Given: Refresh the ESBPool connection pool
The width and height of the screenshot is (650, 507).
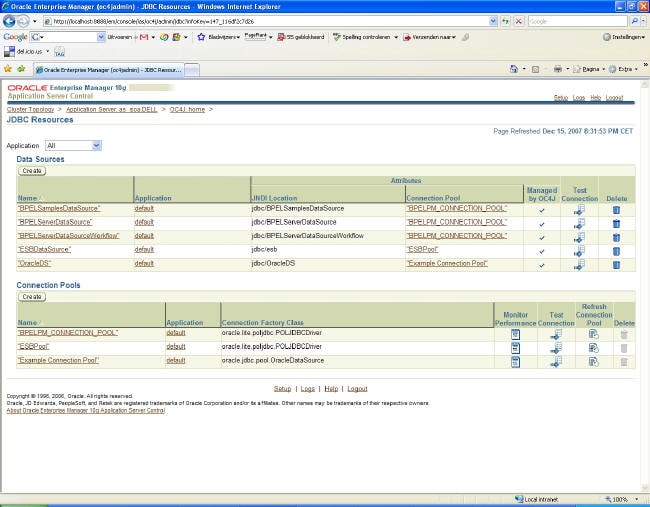Looking at the screenshot, I should tap(593, 347).
